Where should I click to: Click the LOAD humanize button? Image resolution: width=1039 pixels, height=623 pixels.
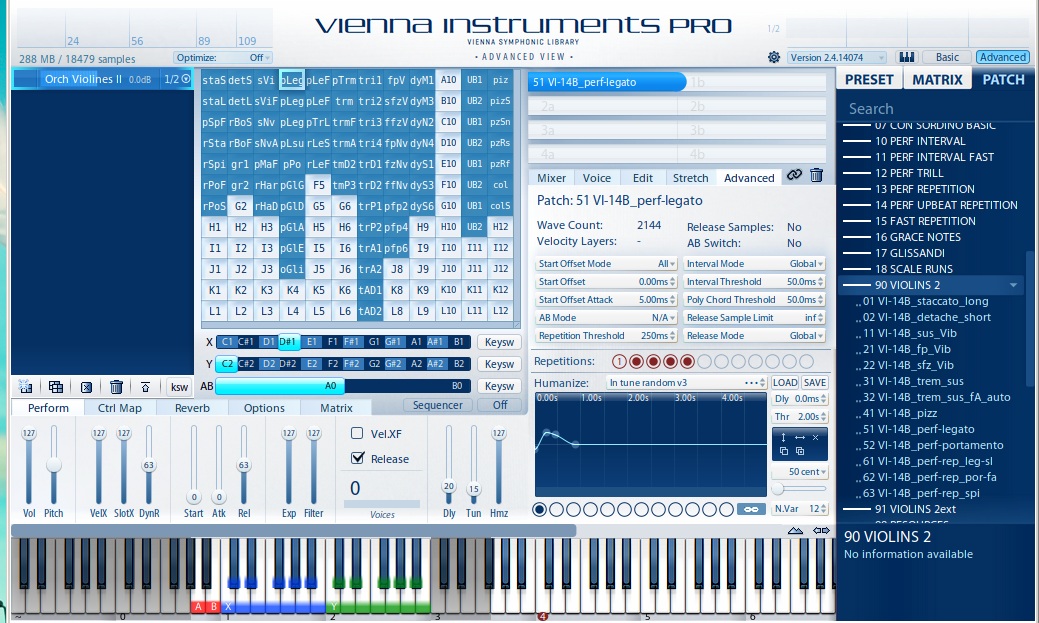point(785,382)
